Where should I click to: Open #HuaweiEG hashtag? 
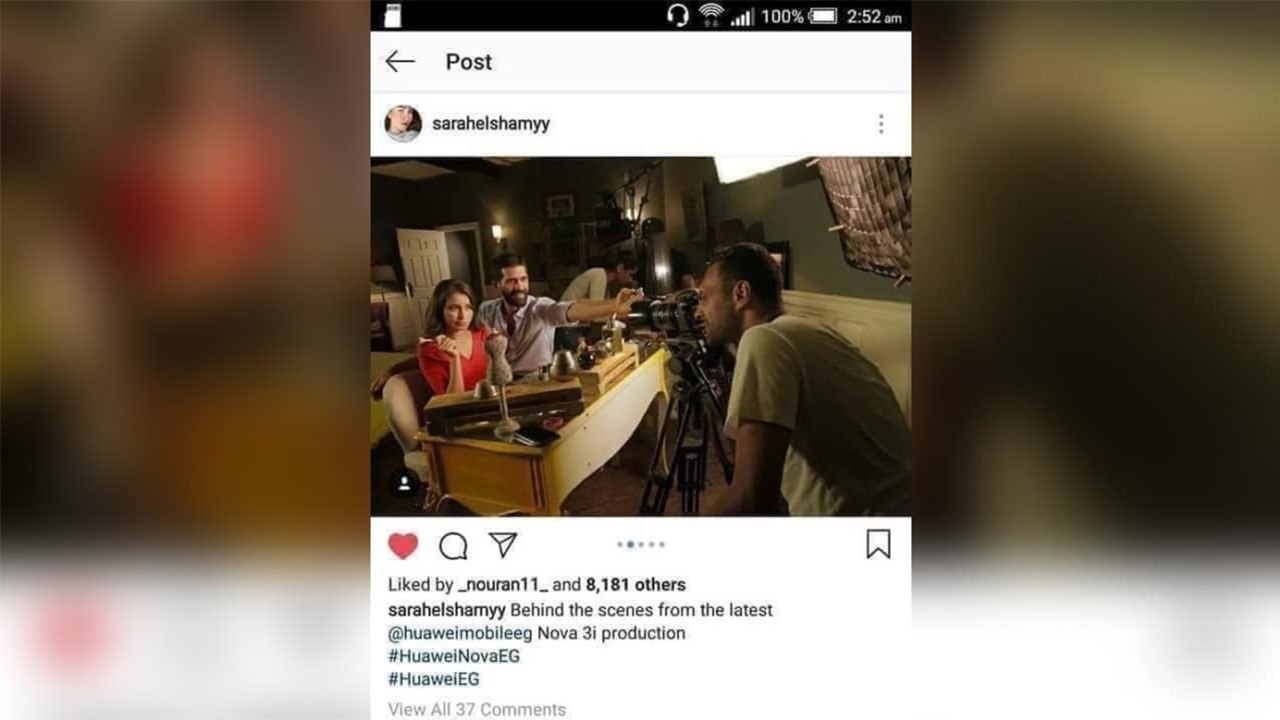(x=434, y=679)
